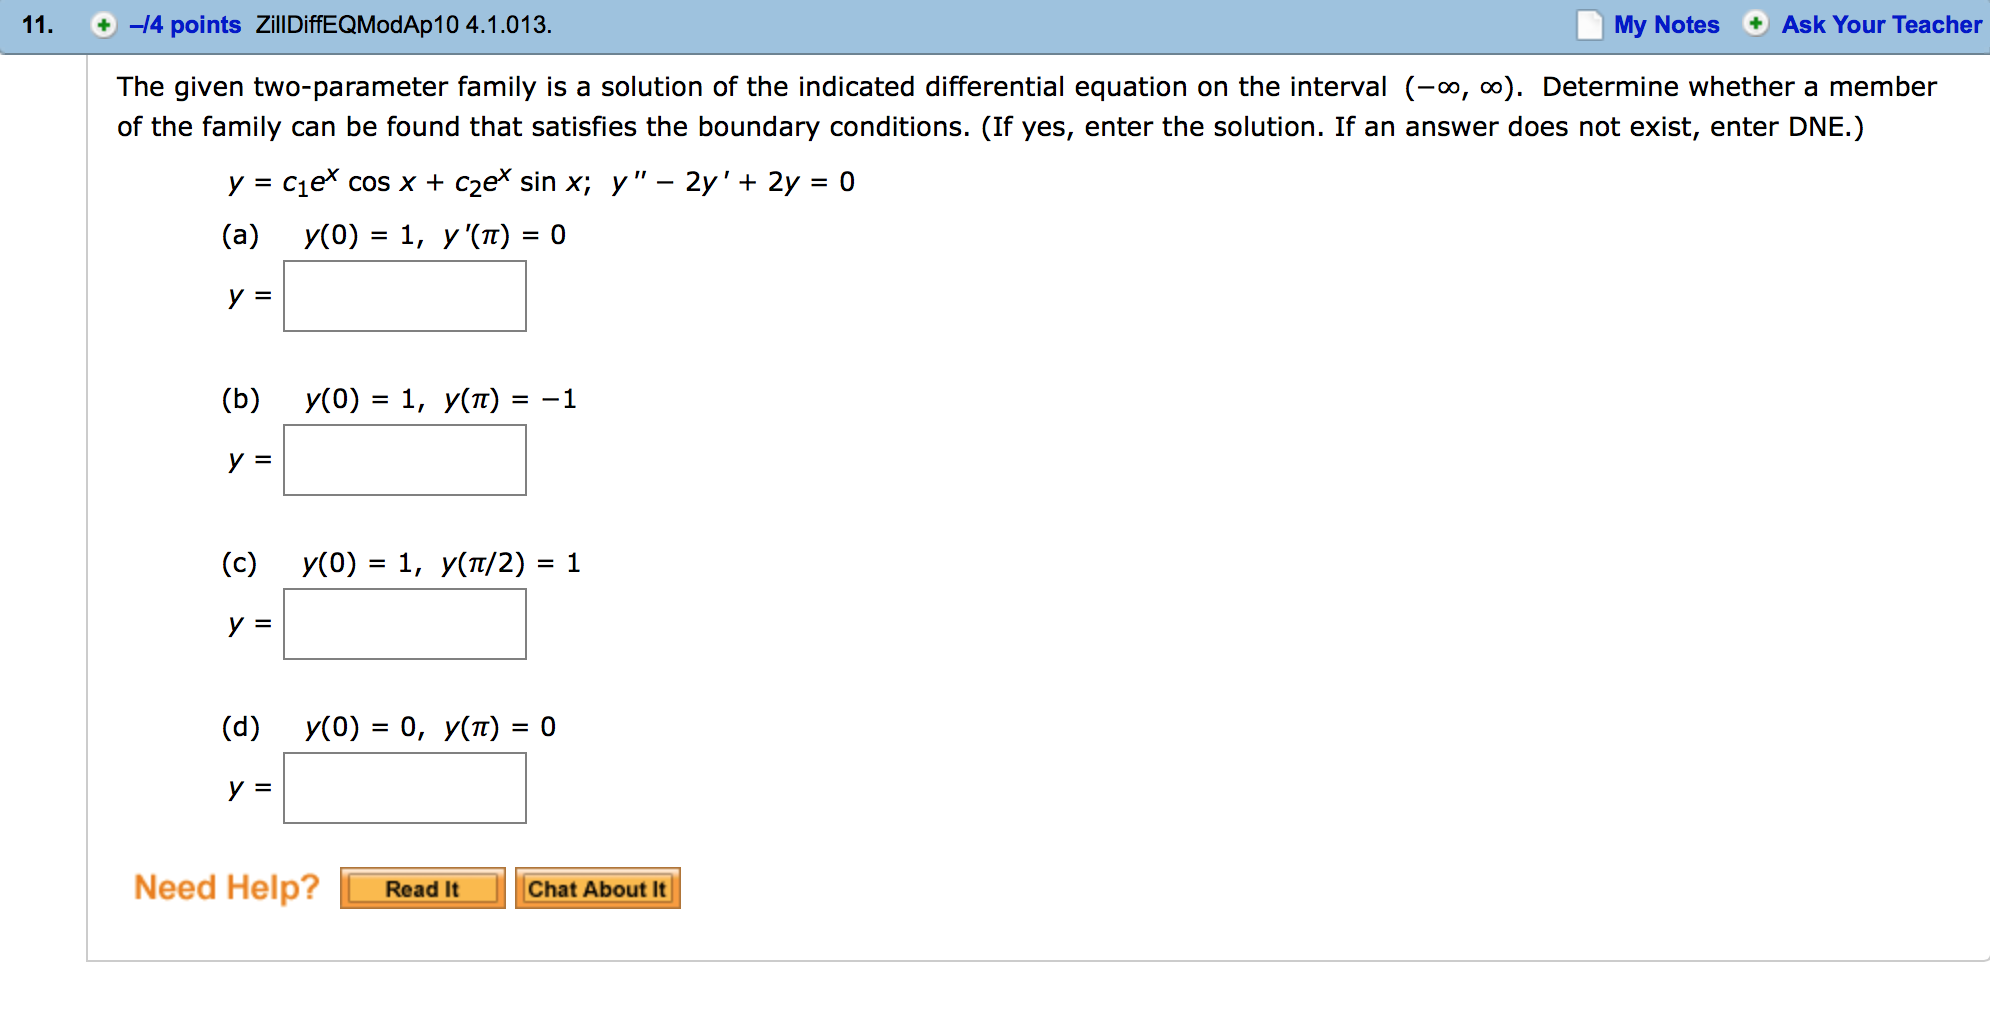Open the My Notes link
Screen dimensions: 1990x1030
(1666, 25)
